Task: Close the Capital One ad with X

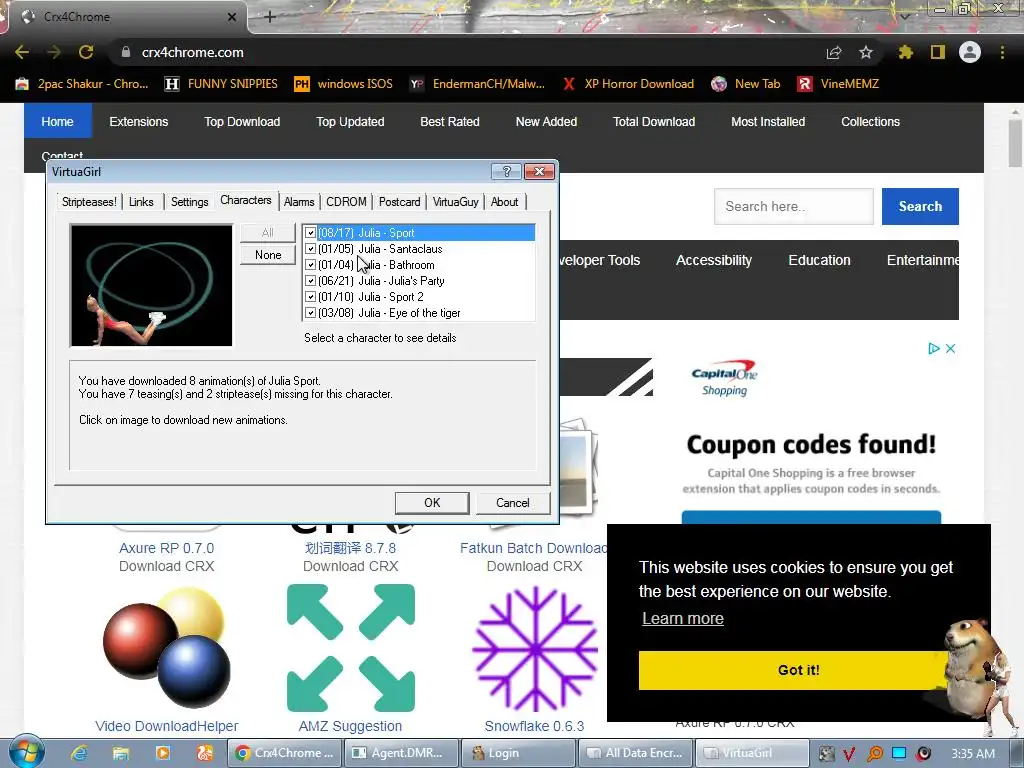Action: coord(951,349)
